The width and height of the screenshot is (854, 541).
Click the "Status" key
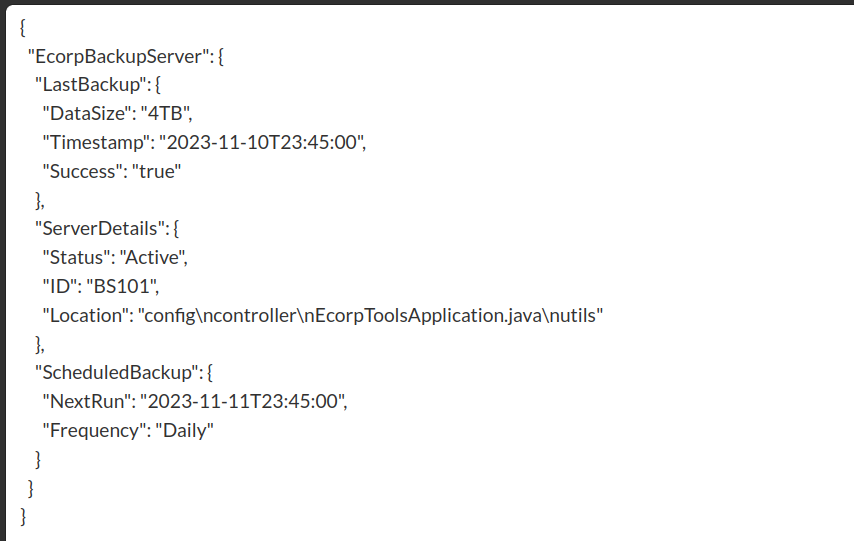coord(78,257)
